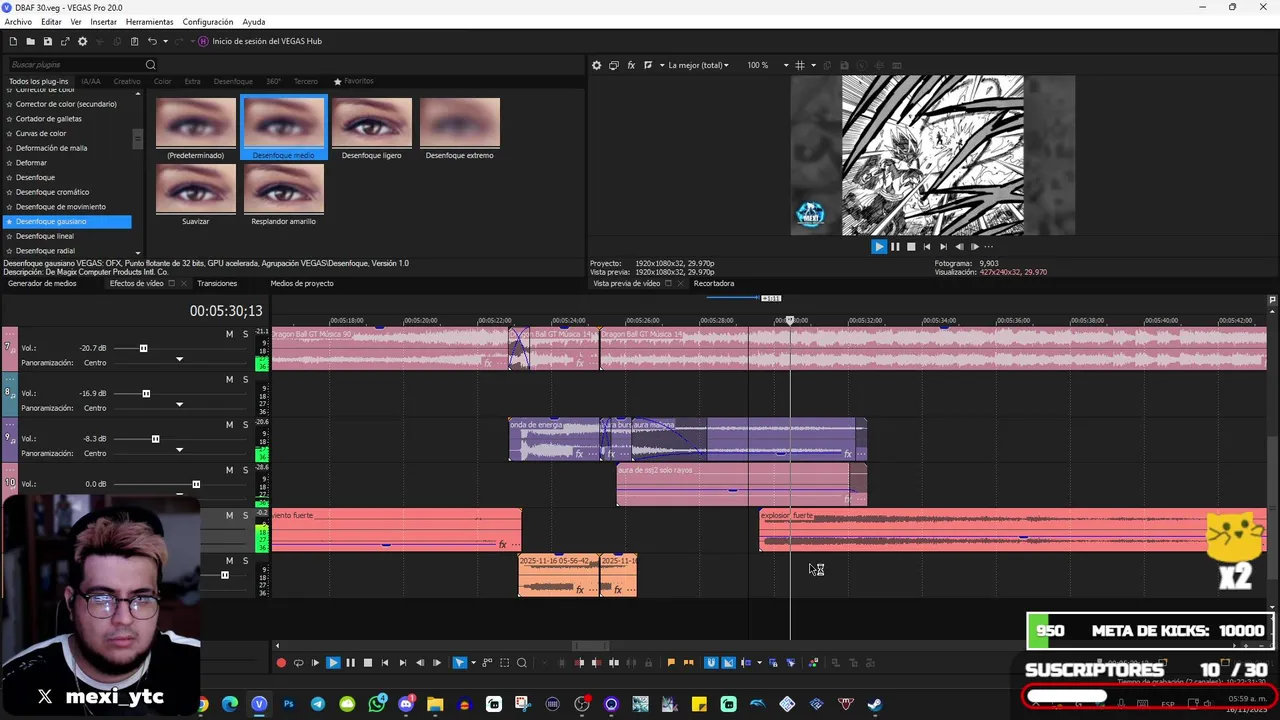Toggle snapping magnet icon
Screen dimensions: 1280x720
point(711,662)
